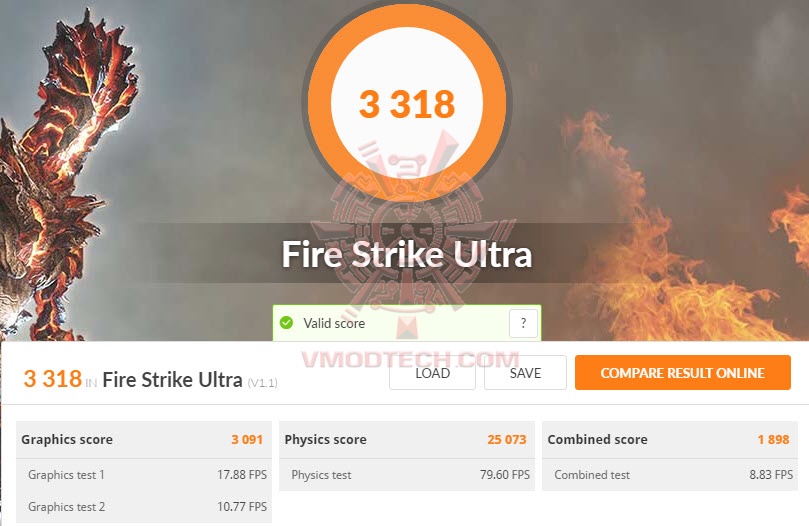Viewport: 809px width, 526px height.
Task: Select the Graphics score header row
Action: (144, 439)
